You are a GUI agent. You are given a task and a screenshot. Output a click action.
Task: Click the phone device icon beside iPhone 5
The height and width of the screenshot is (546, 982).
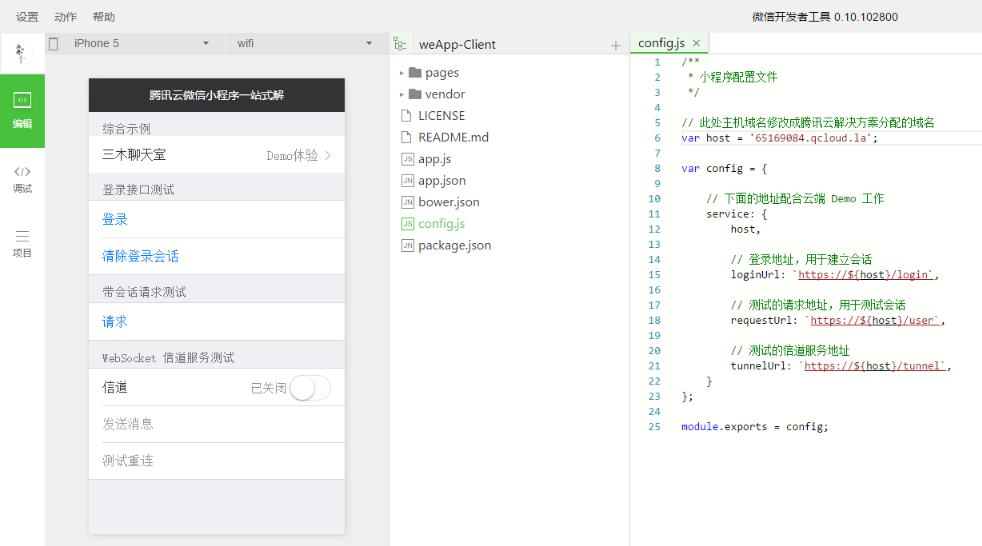[x=54, y=43]
